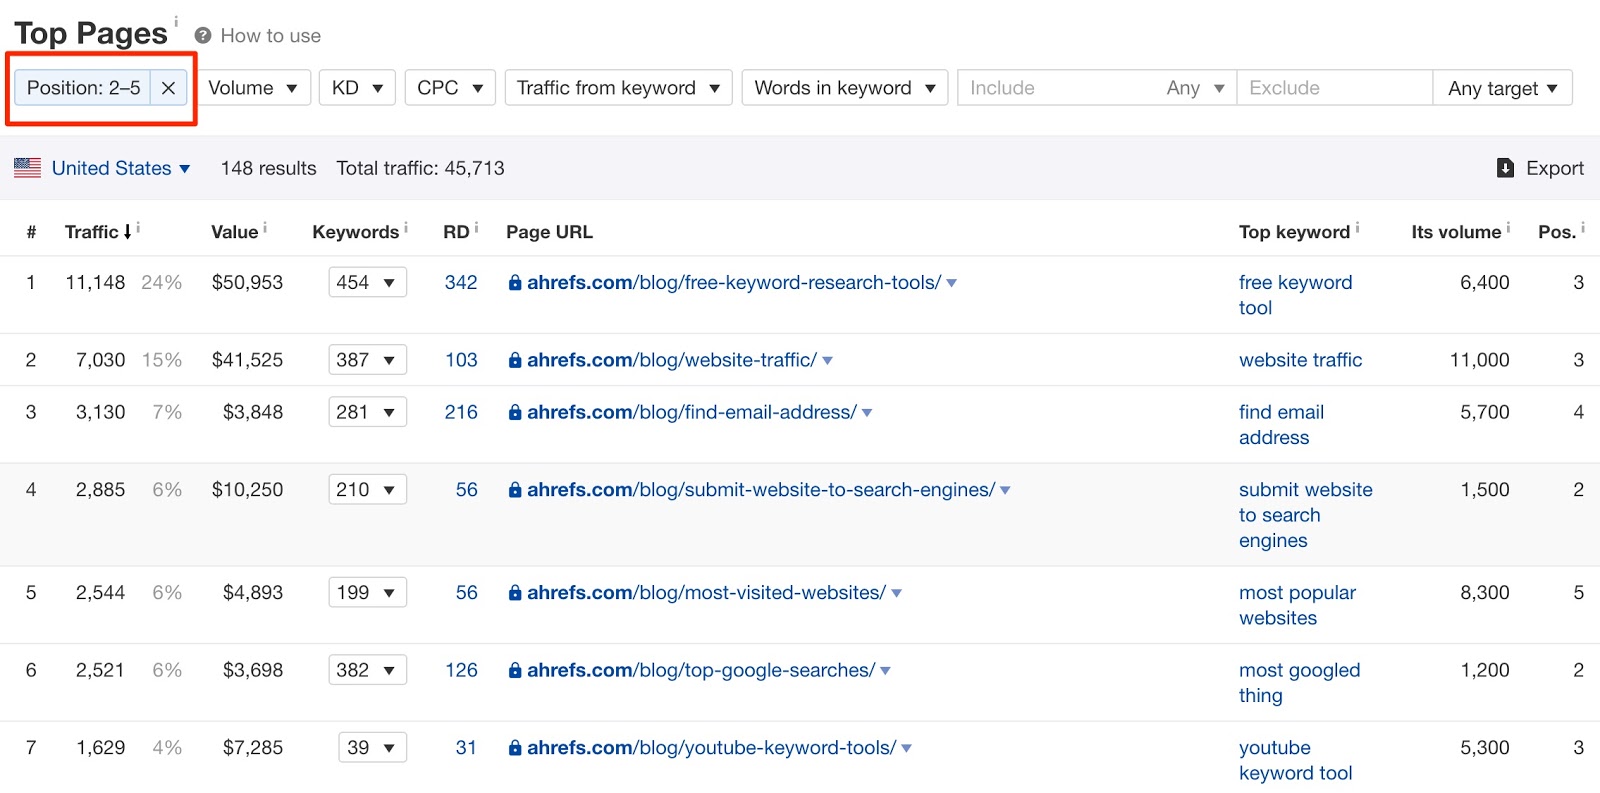1600x793 pixels.
Task: Open the Any match-type dropdown
Action: [x=1195, y=88]
